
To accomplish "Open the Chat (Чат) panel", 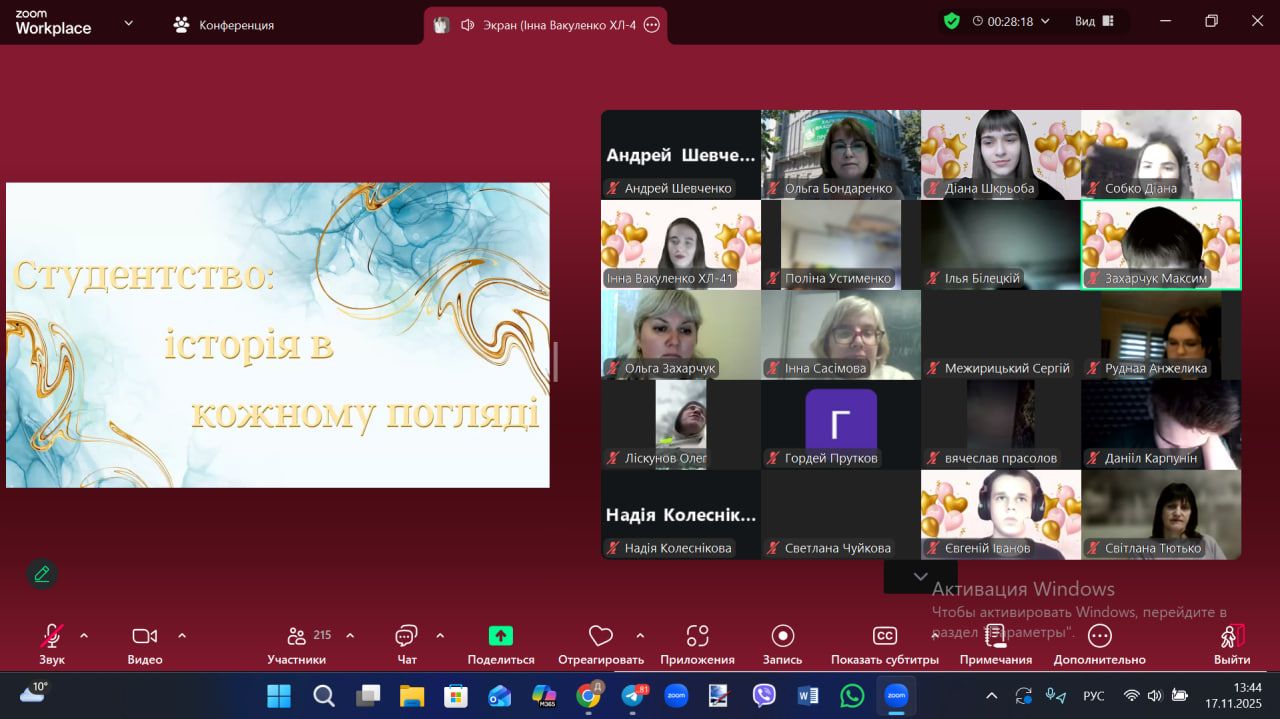I will click(406, 636).
